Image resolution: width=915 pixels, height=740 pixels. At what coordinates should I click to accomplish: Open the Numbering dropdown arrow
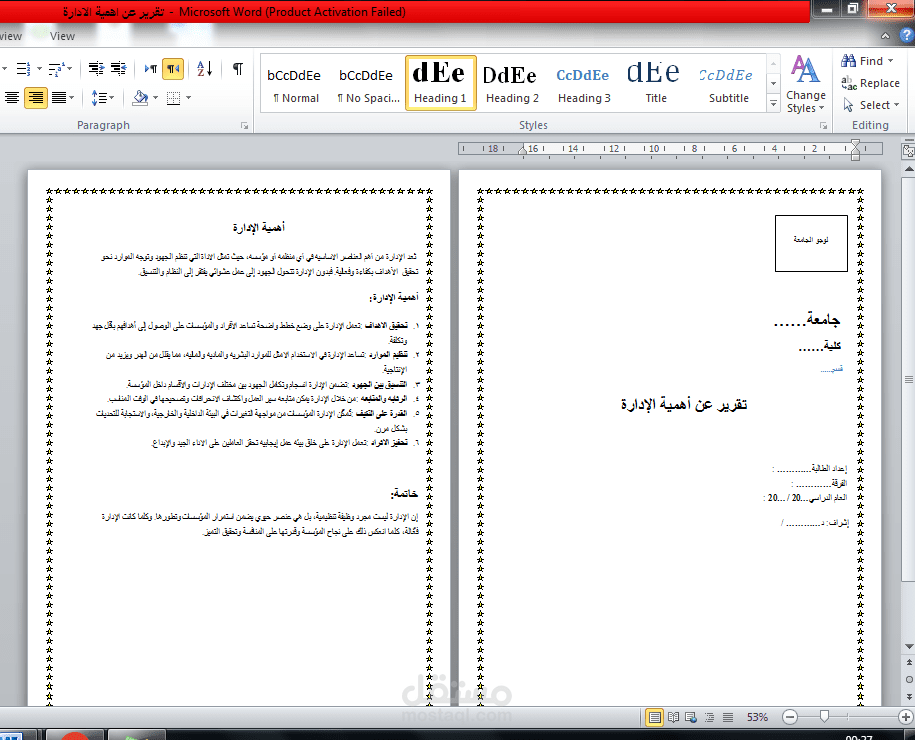click(39, 69)
